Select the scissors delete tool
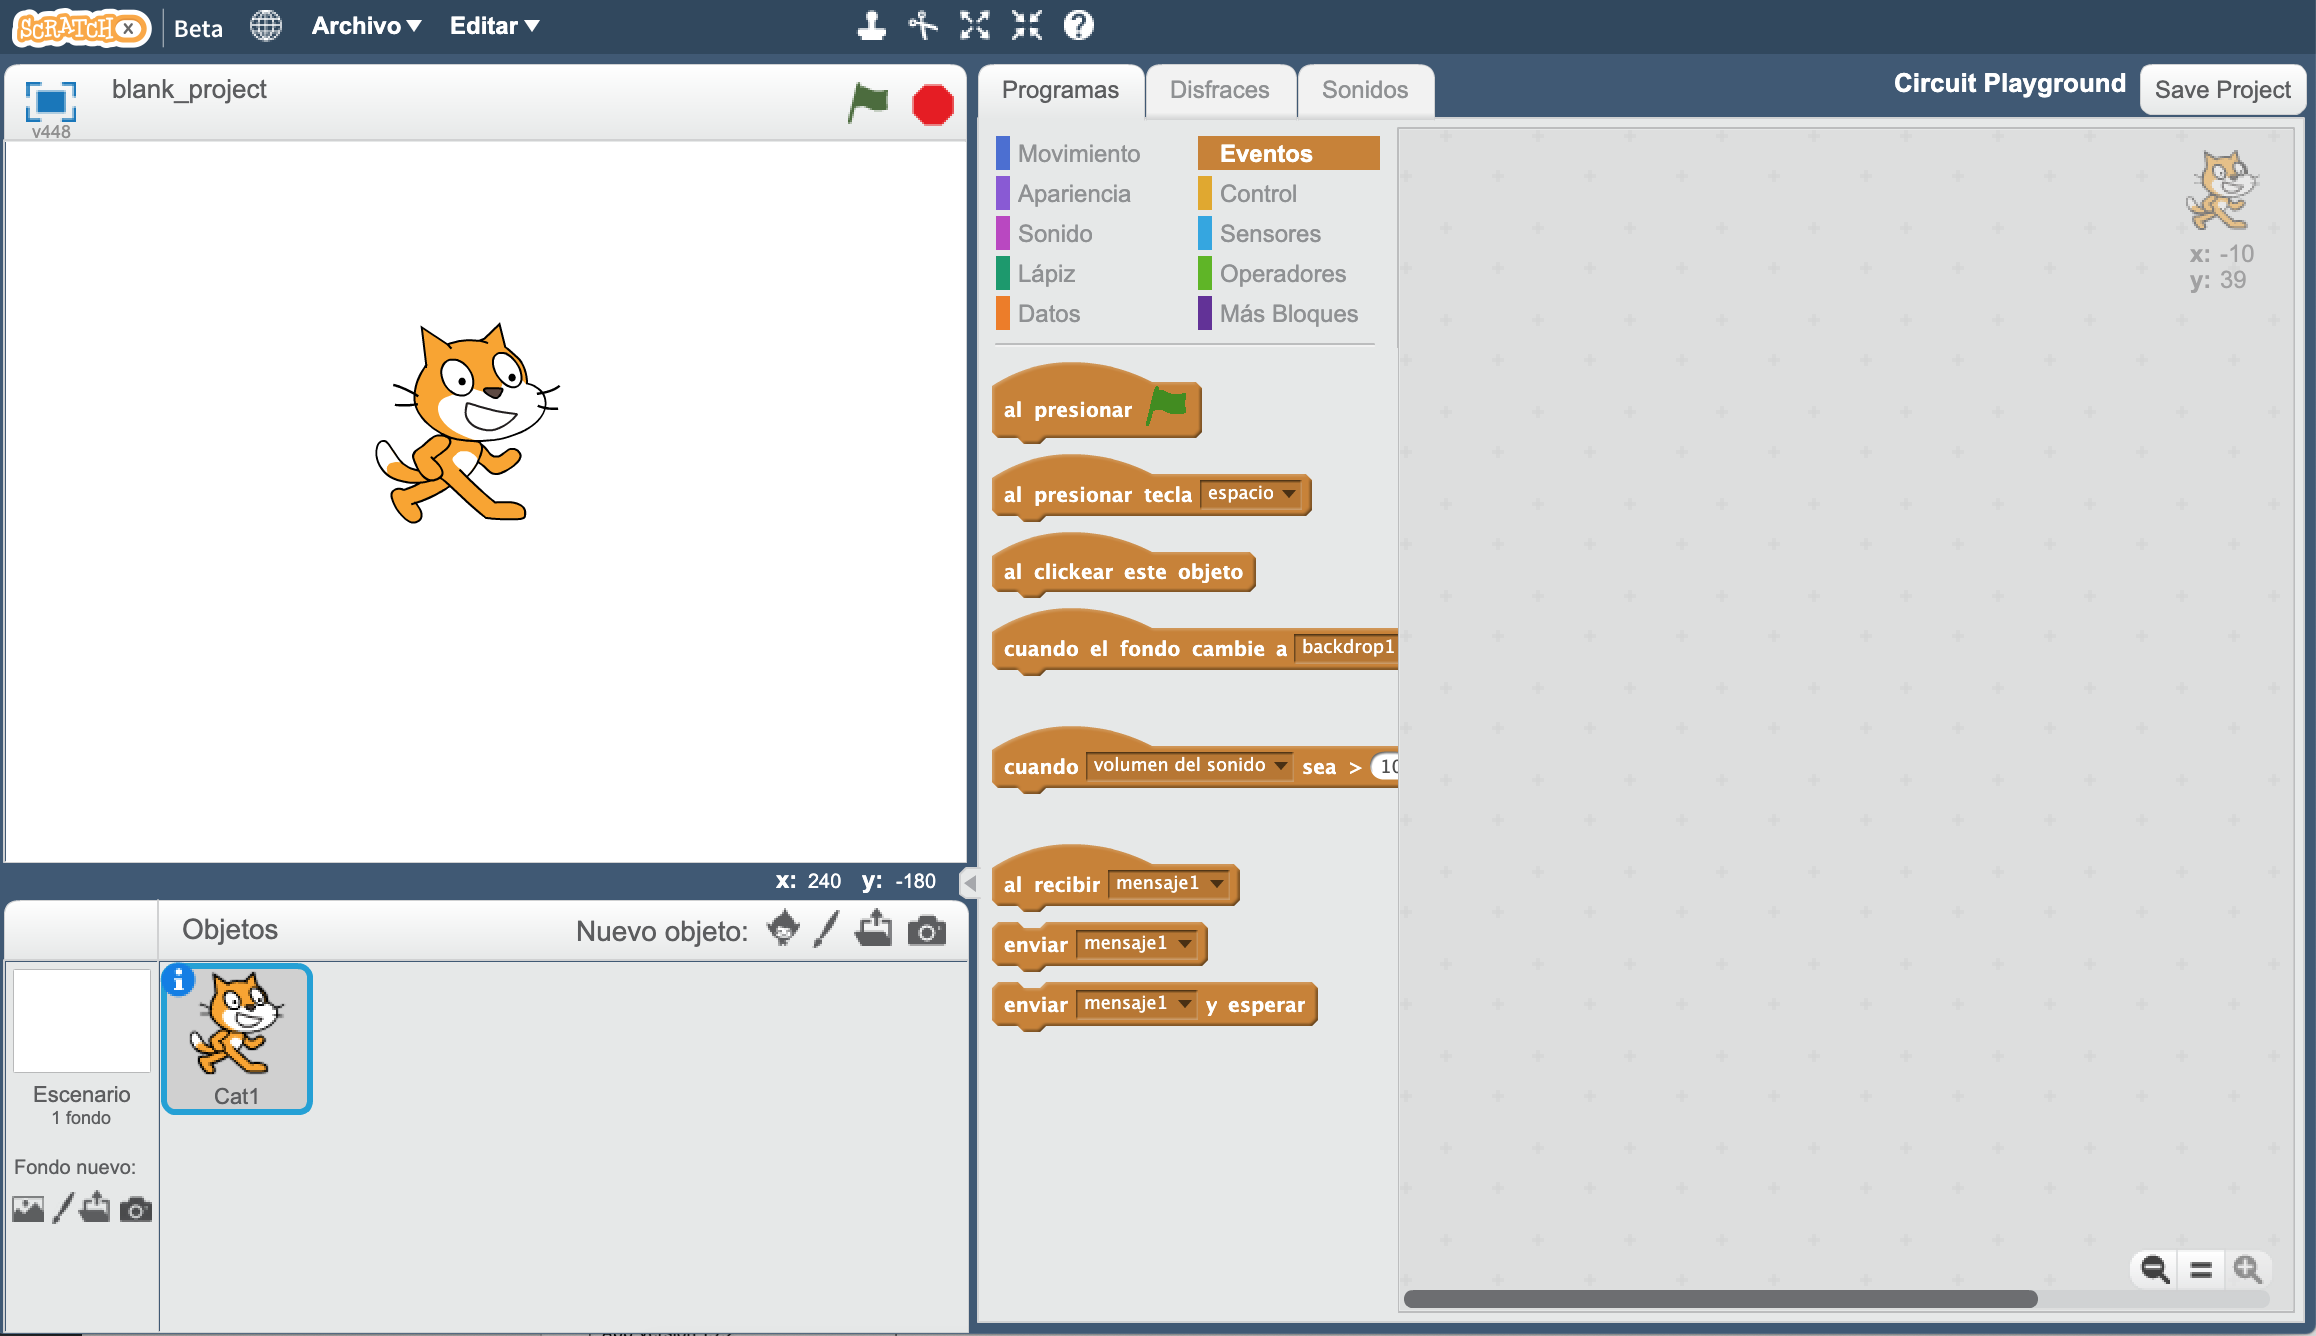2316x1336 pixels. point(923,26)
